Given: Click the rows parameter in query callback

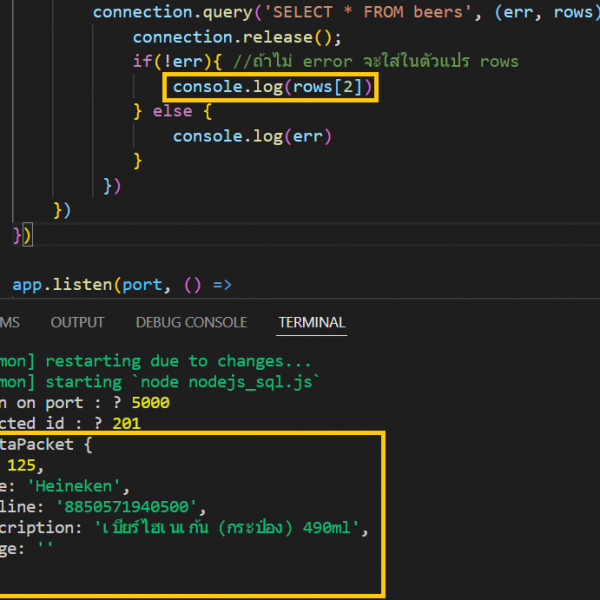Looking at the screenshot, I should point(575,13).
